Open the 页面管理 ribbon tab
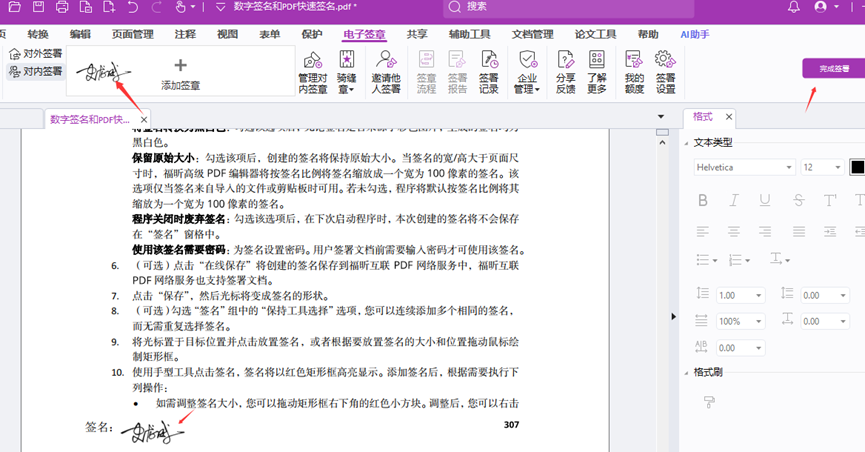865x452 pixels. tap(133, 34)
